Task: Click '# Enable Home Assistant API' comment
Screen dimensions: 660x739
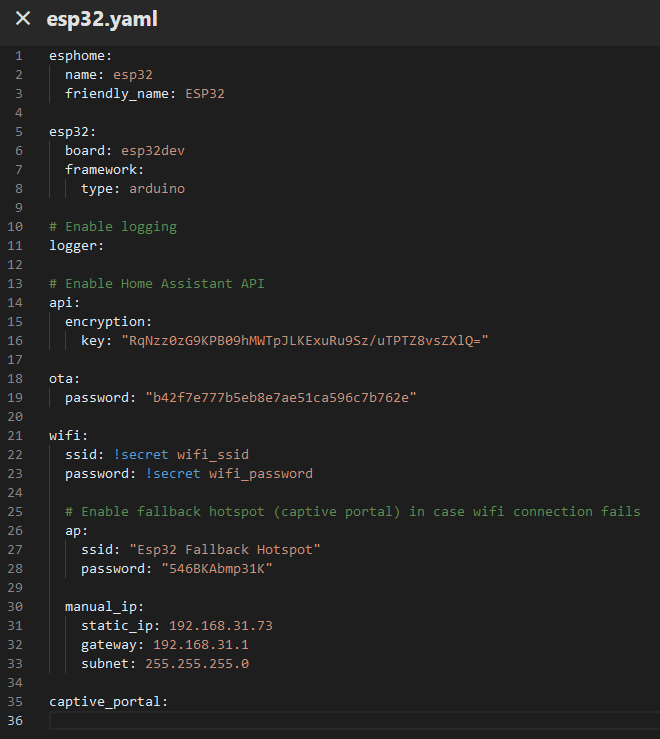Action: pos(157,284)
